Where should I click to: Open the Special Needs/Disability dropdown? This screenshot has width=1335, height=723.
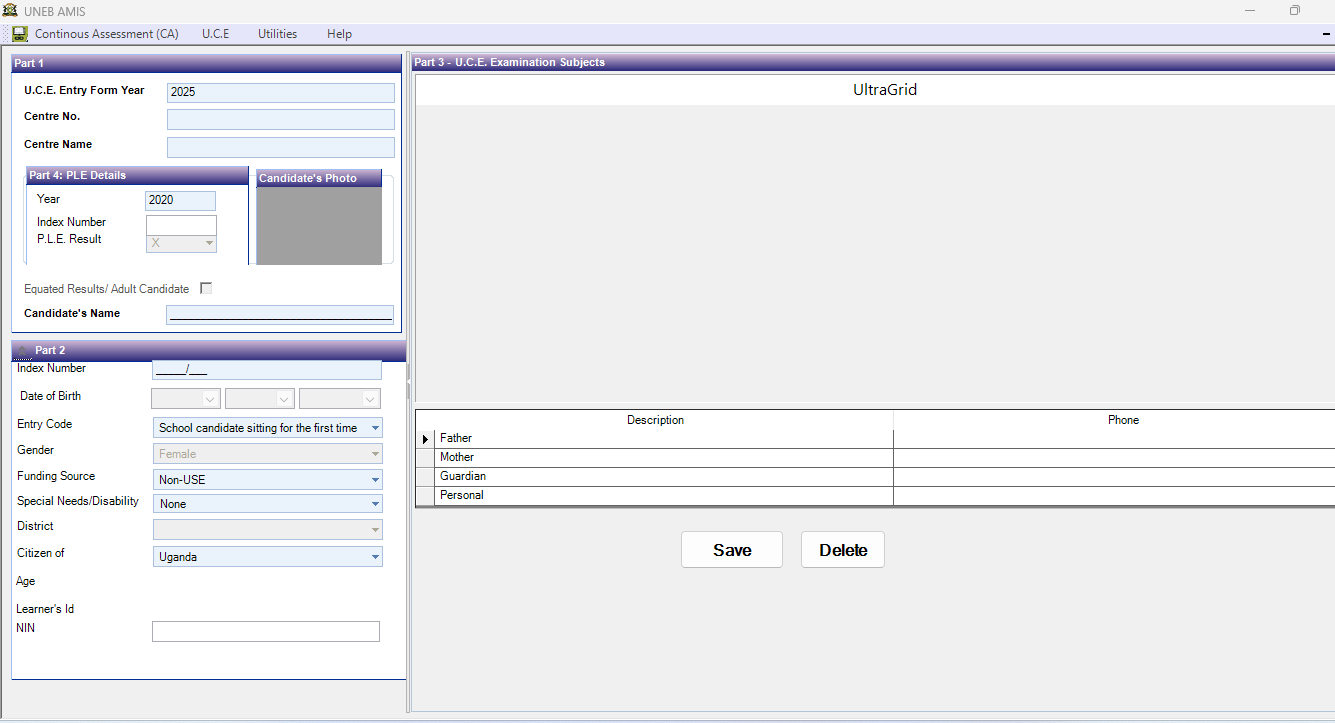(x=375, y=504)
